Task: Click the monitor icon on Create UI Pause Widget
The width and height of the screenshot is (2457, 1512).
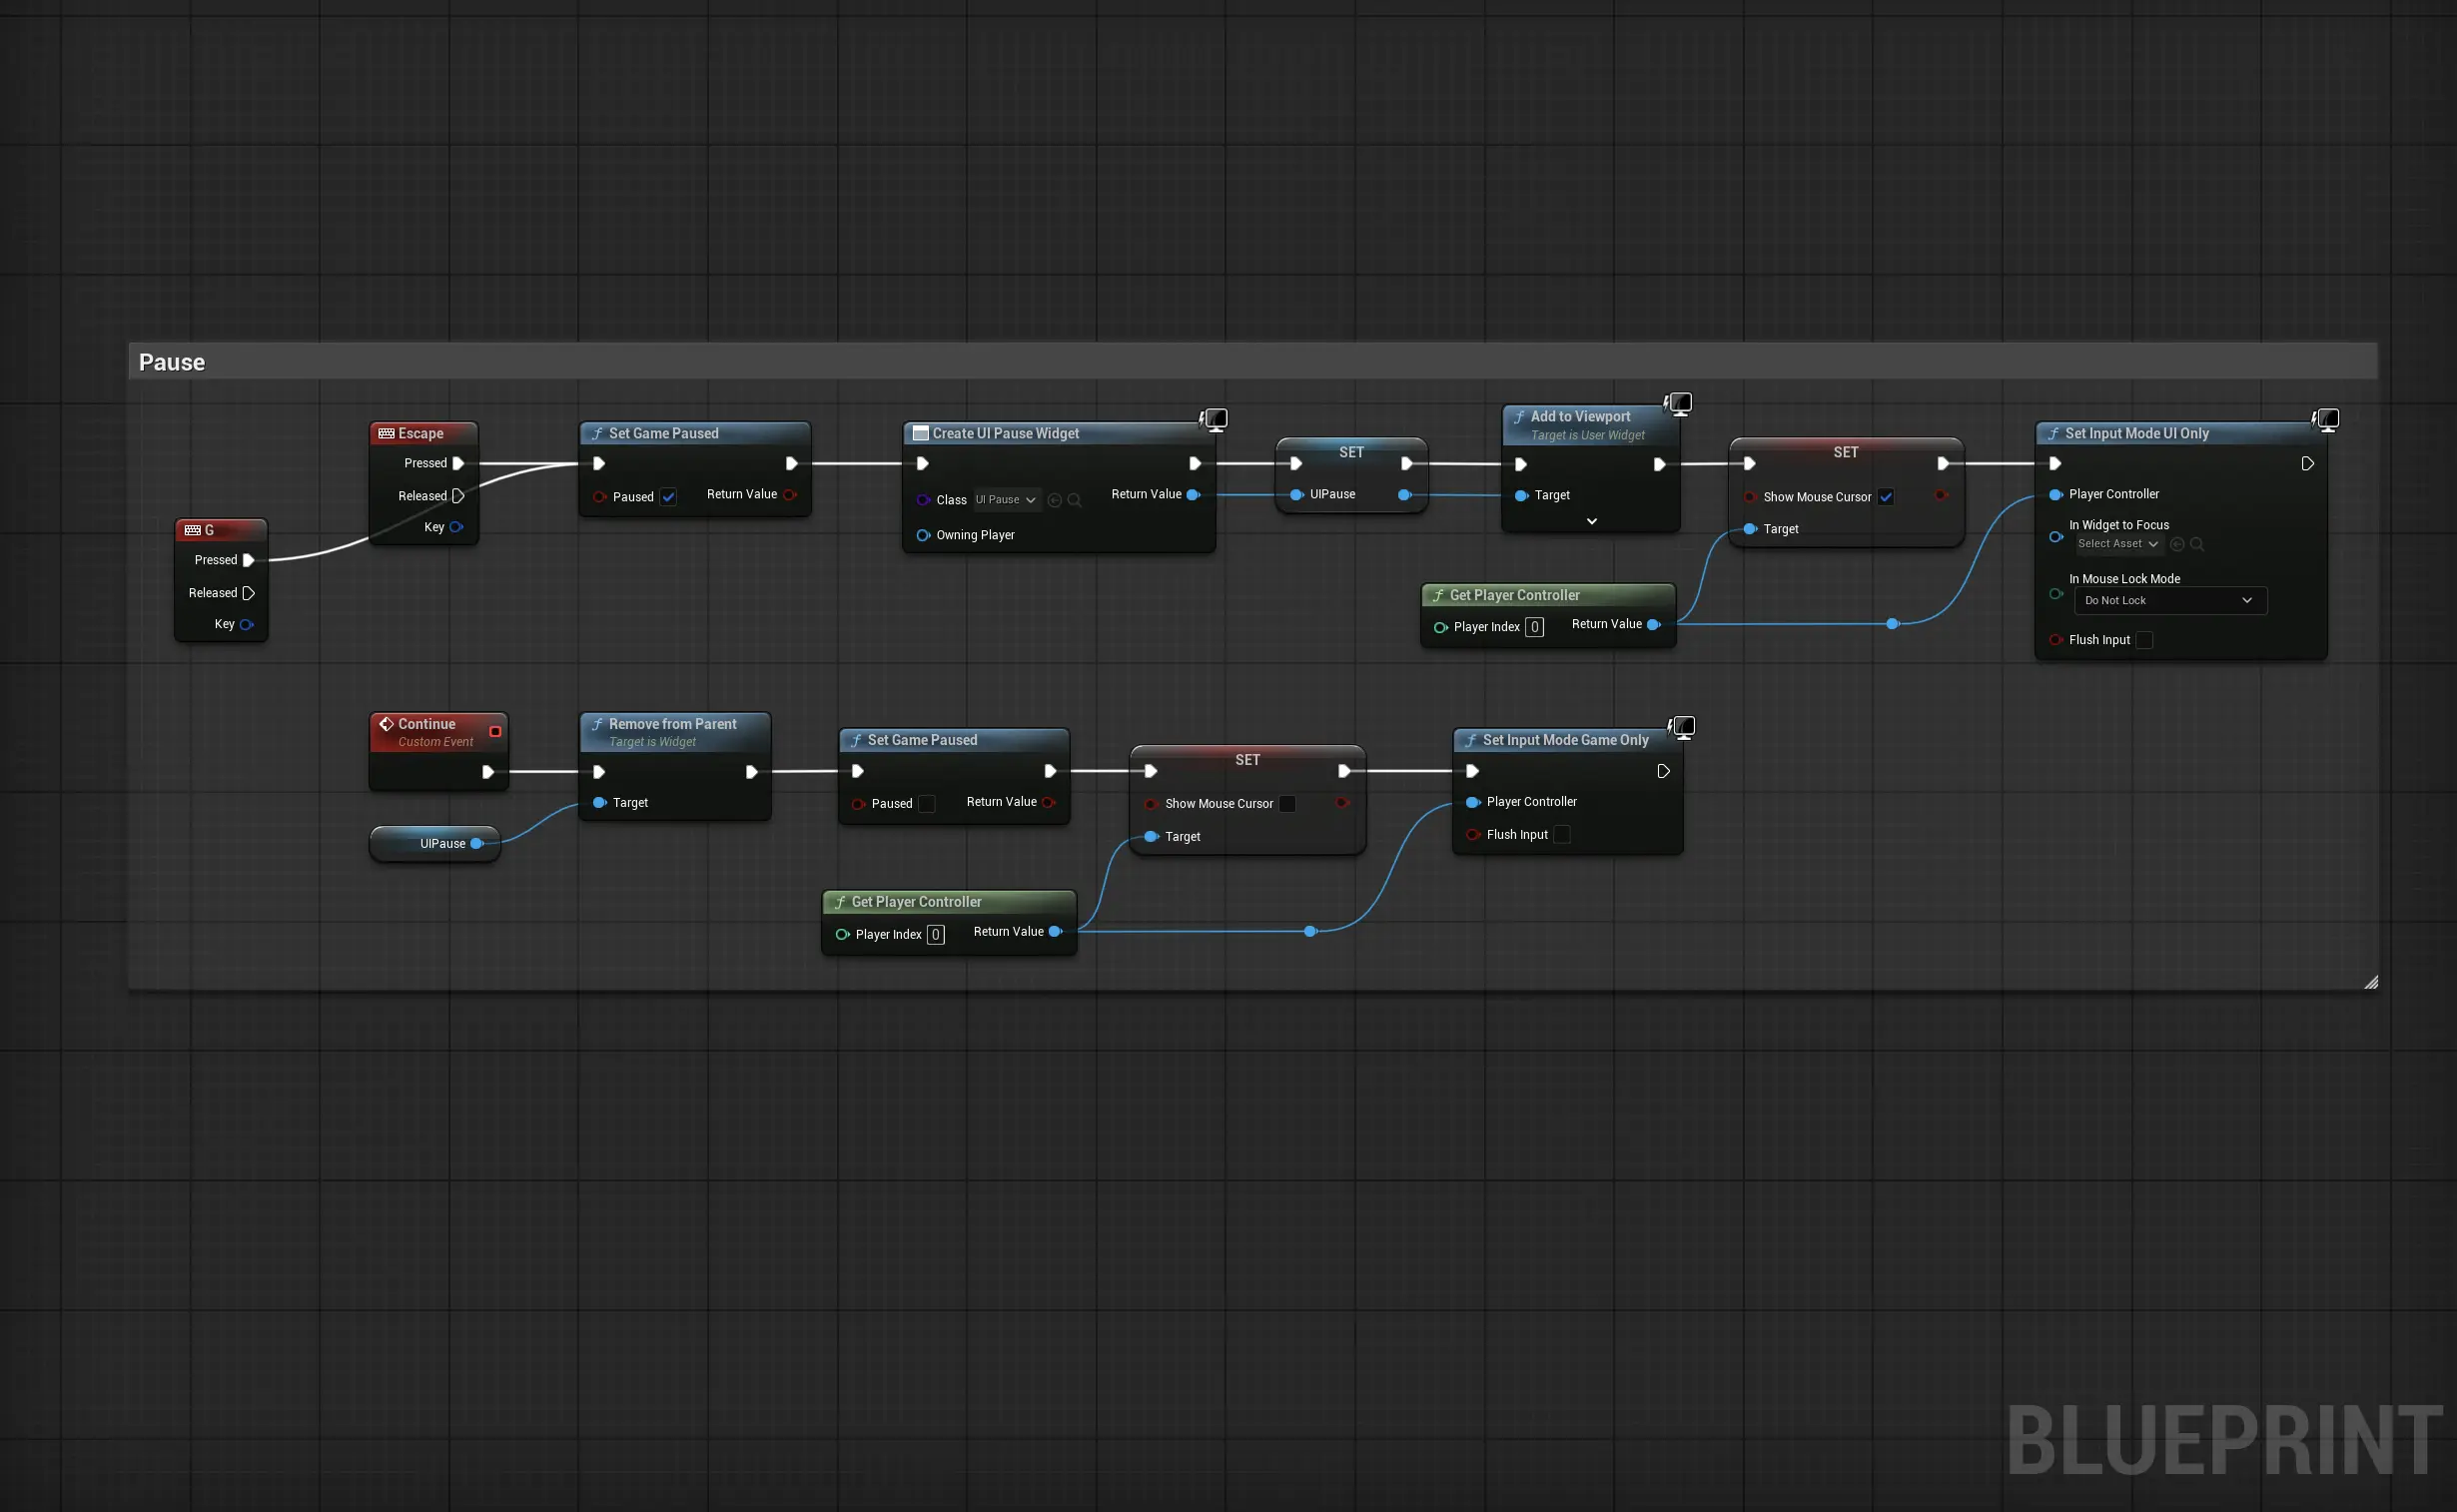Action: [1216, 420]
